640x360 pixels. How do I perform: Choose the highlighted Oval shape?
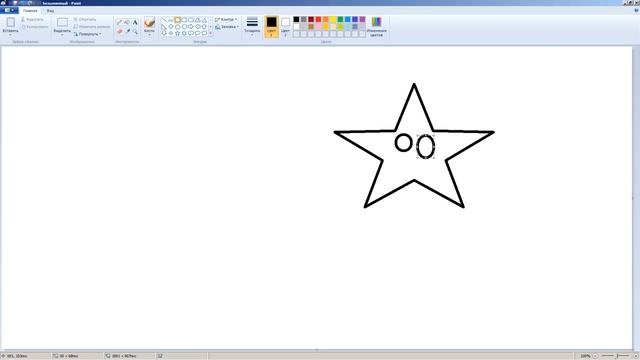coord(178,20)
